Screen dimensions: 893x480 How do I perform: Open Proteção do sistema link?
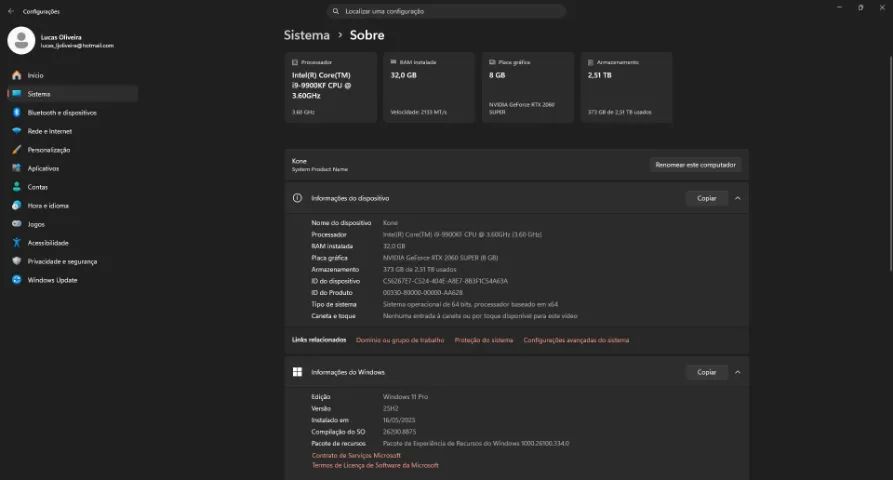click(x=484, y=340)
